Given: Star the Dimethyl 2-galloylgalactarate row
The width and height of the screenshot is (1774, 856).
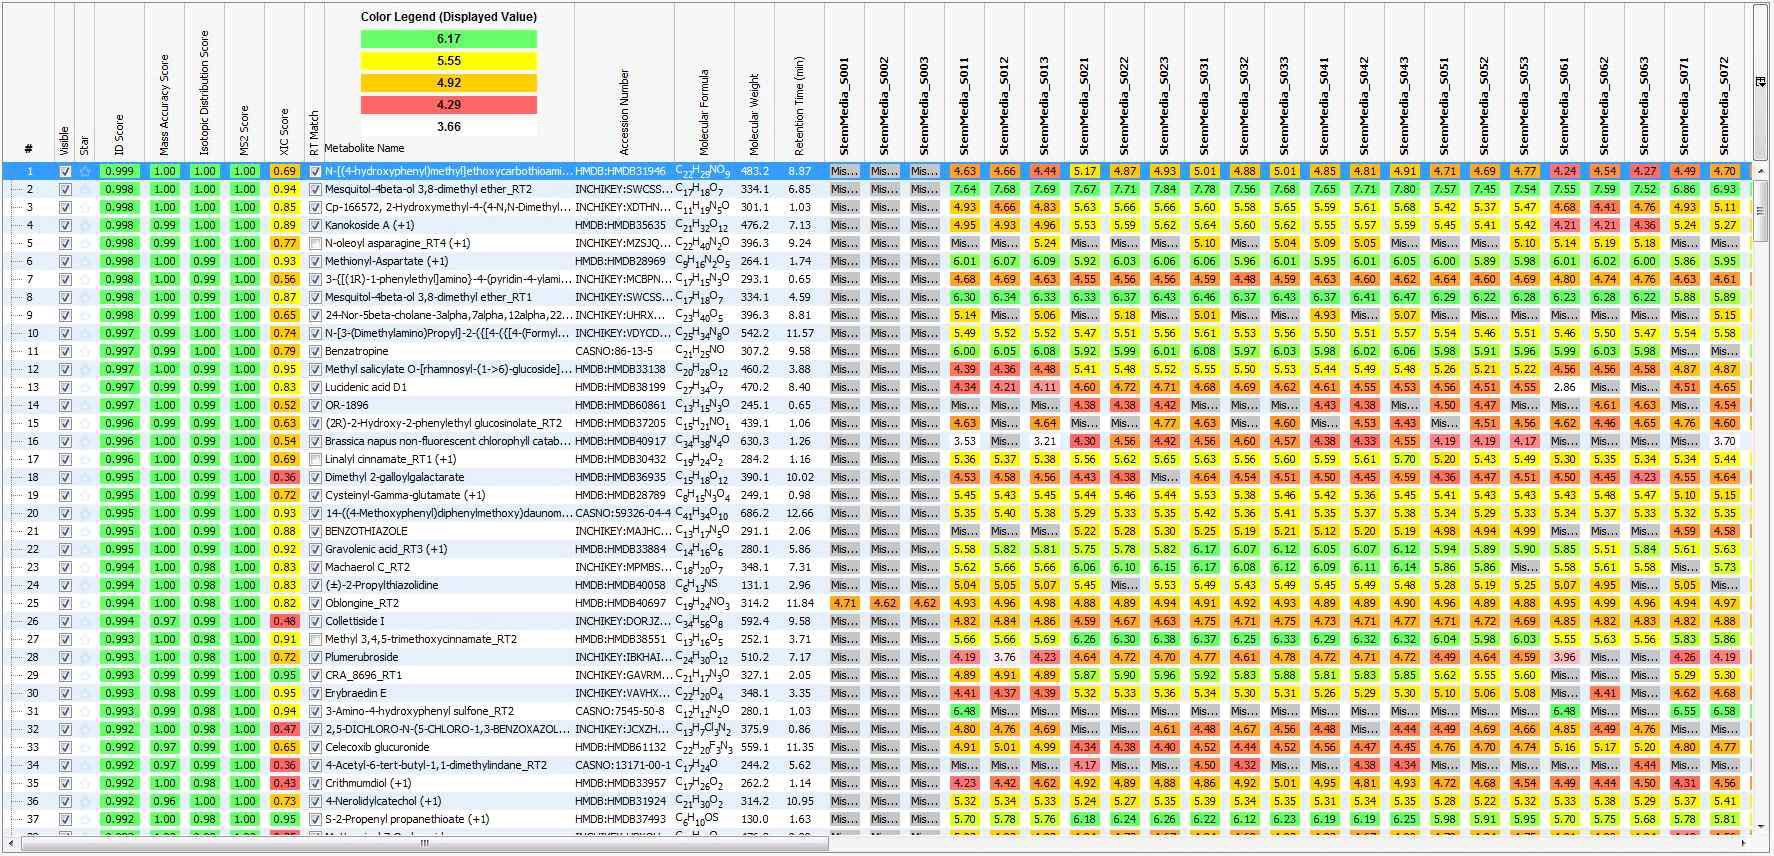Looking at the screenshot, I should pos(85,477).
